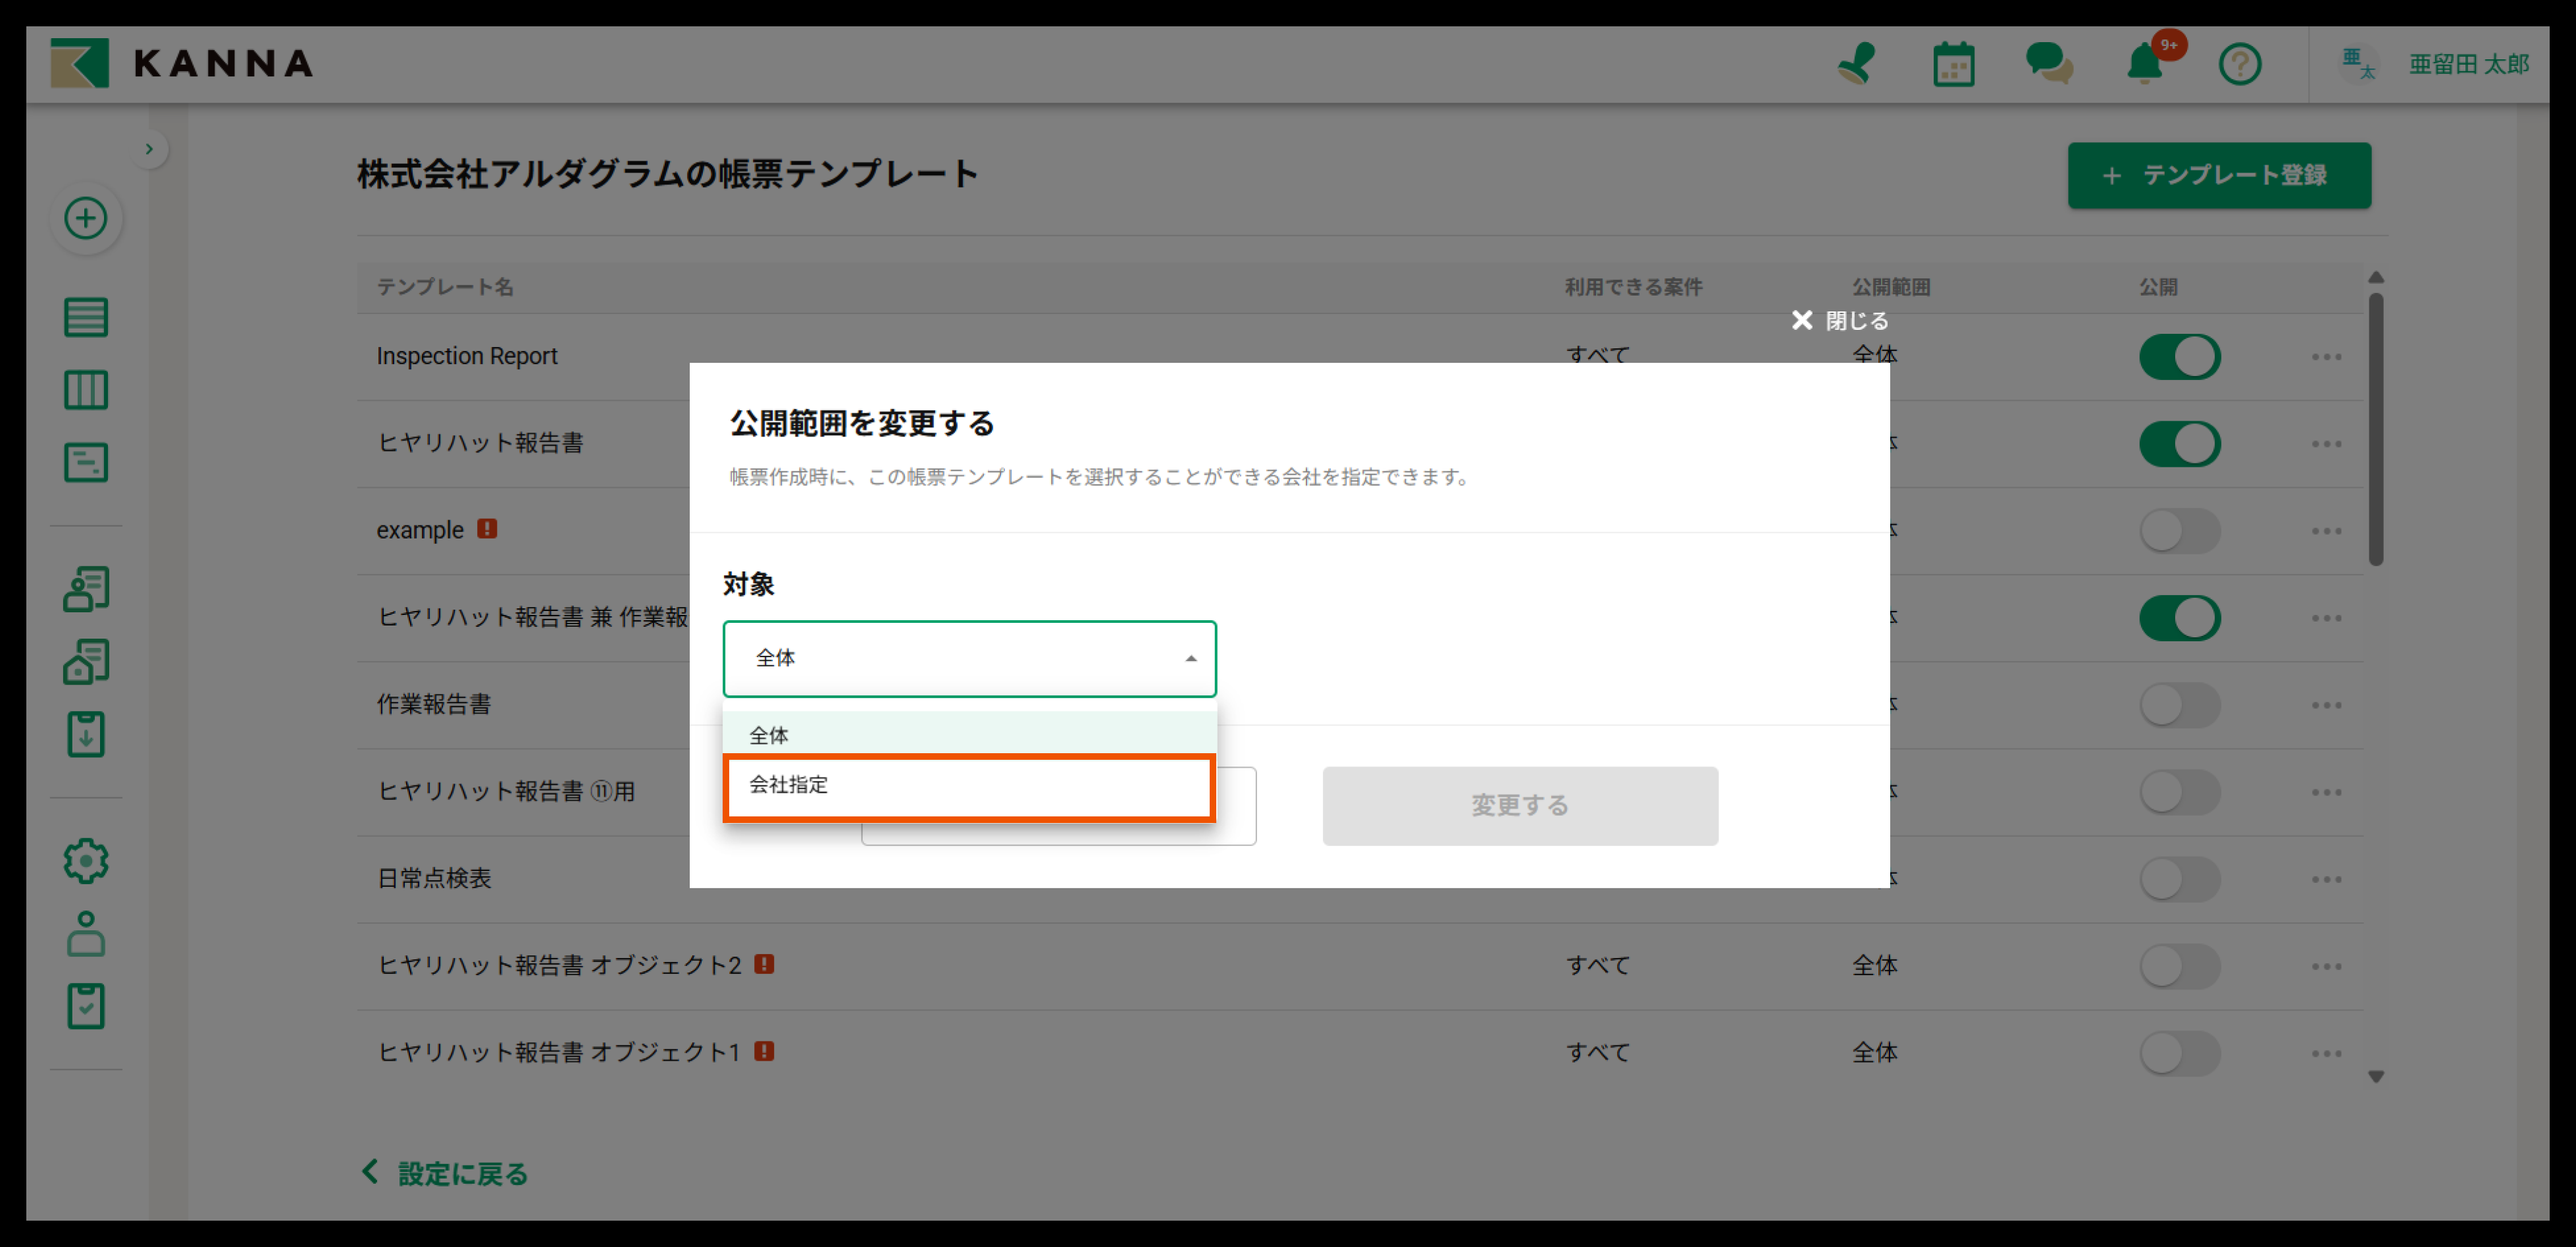Toggle off publish switch for Inspection Report

[2179, 357]
